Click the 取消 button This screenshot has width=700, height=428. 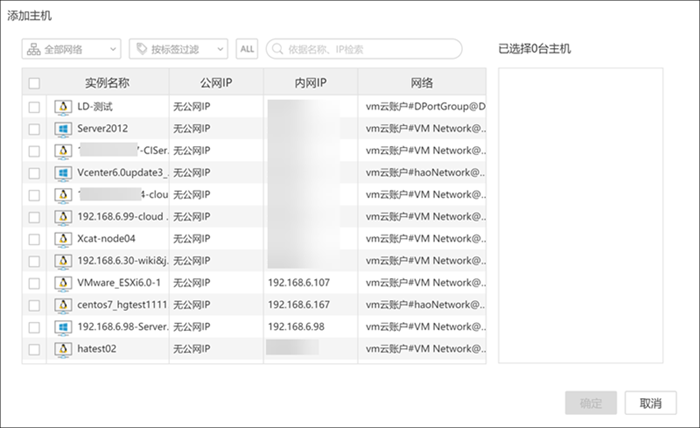tap(650, 403)
